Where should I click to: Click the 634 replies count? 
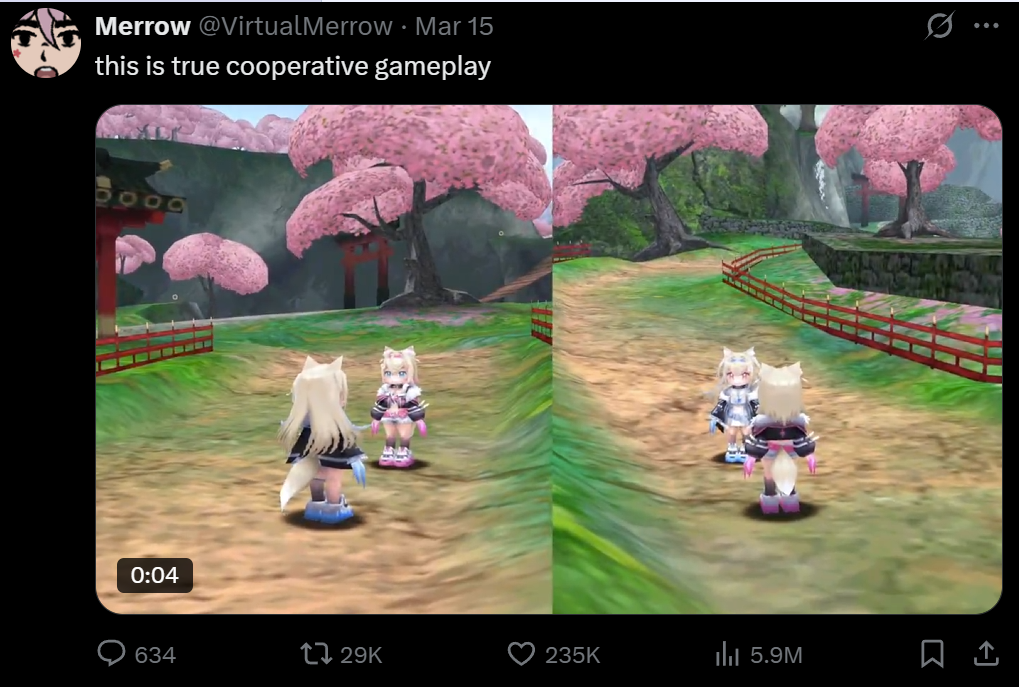tap(155, 655)
